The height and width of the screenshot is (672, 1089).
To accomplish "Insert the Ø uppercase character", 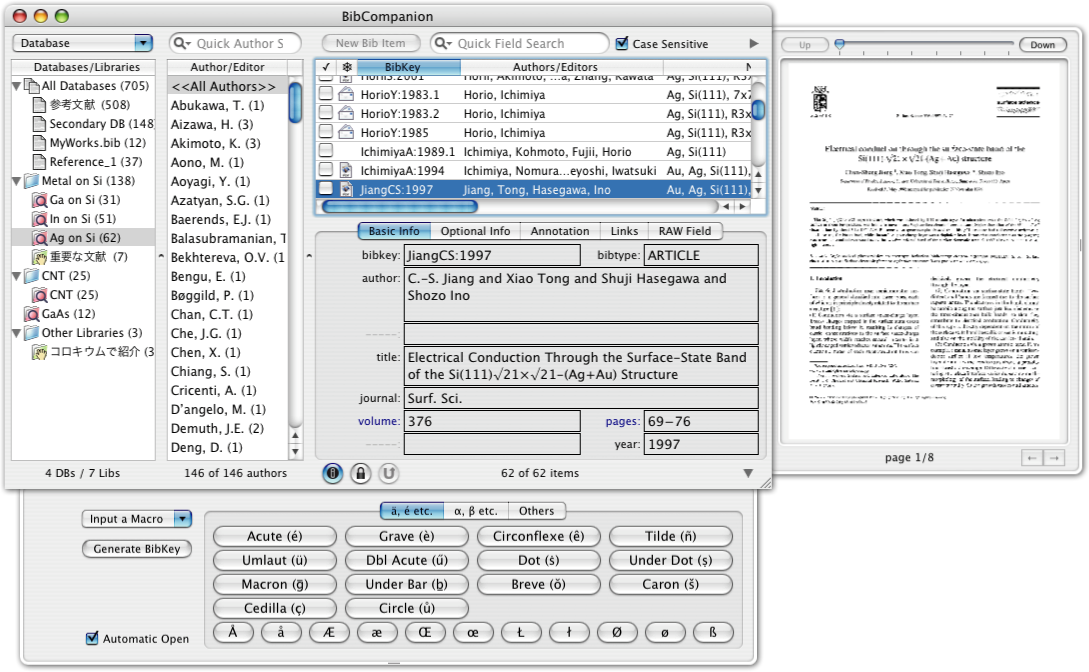I will coord(617,632).
